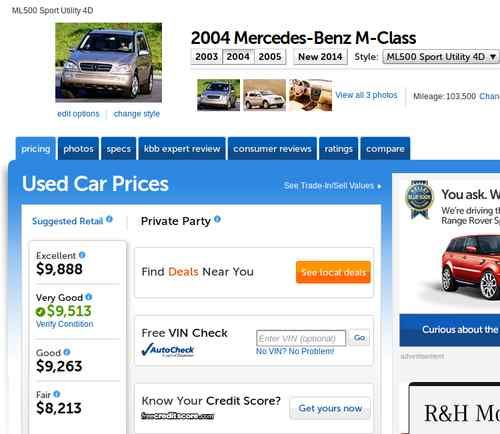Open the Very Good condition info icon

(89, 297)
